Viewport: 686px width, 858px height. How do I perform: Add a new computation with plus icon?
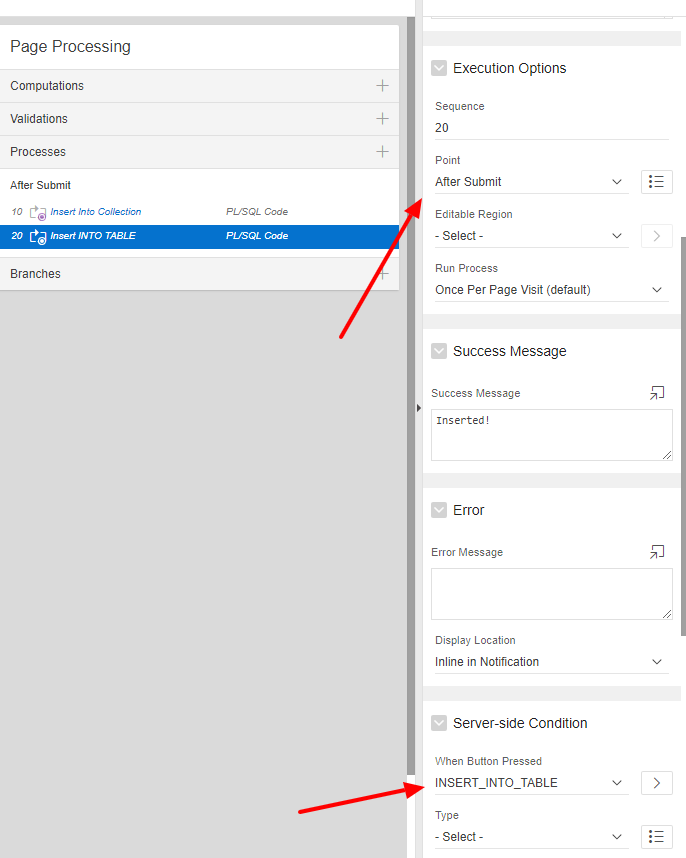(382, 86)
